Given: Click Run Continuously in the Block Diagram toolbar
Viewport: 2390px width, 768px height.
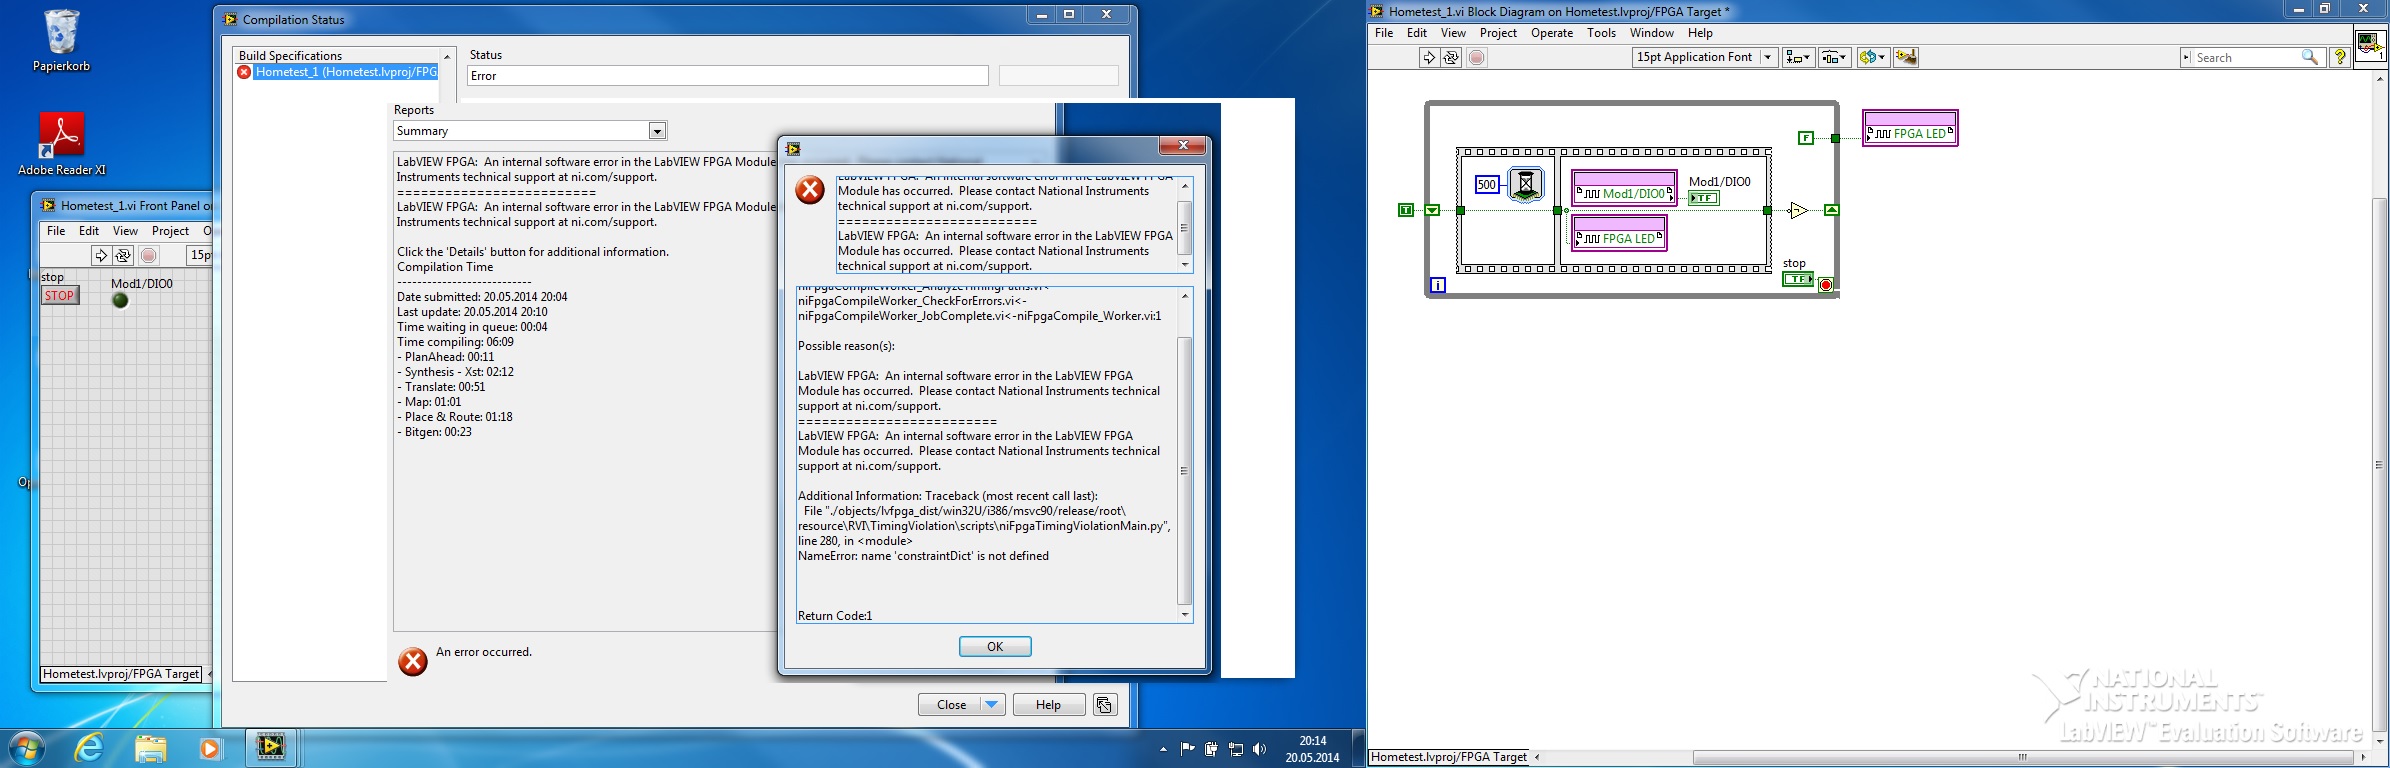Looking at the screenshot, I should 1451,57.
